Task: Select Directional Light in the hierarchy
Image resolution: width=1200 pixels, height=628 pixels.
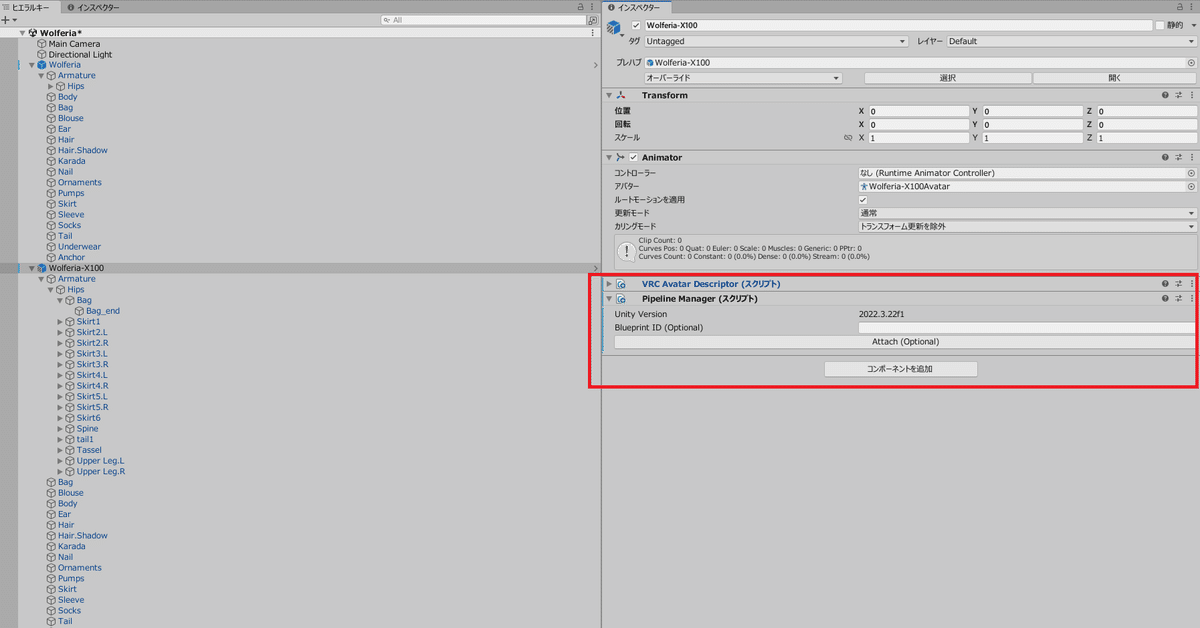Action: (x=80, y=55)
